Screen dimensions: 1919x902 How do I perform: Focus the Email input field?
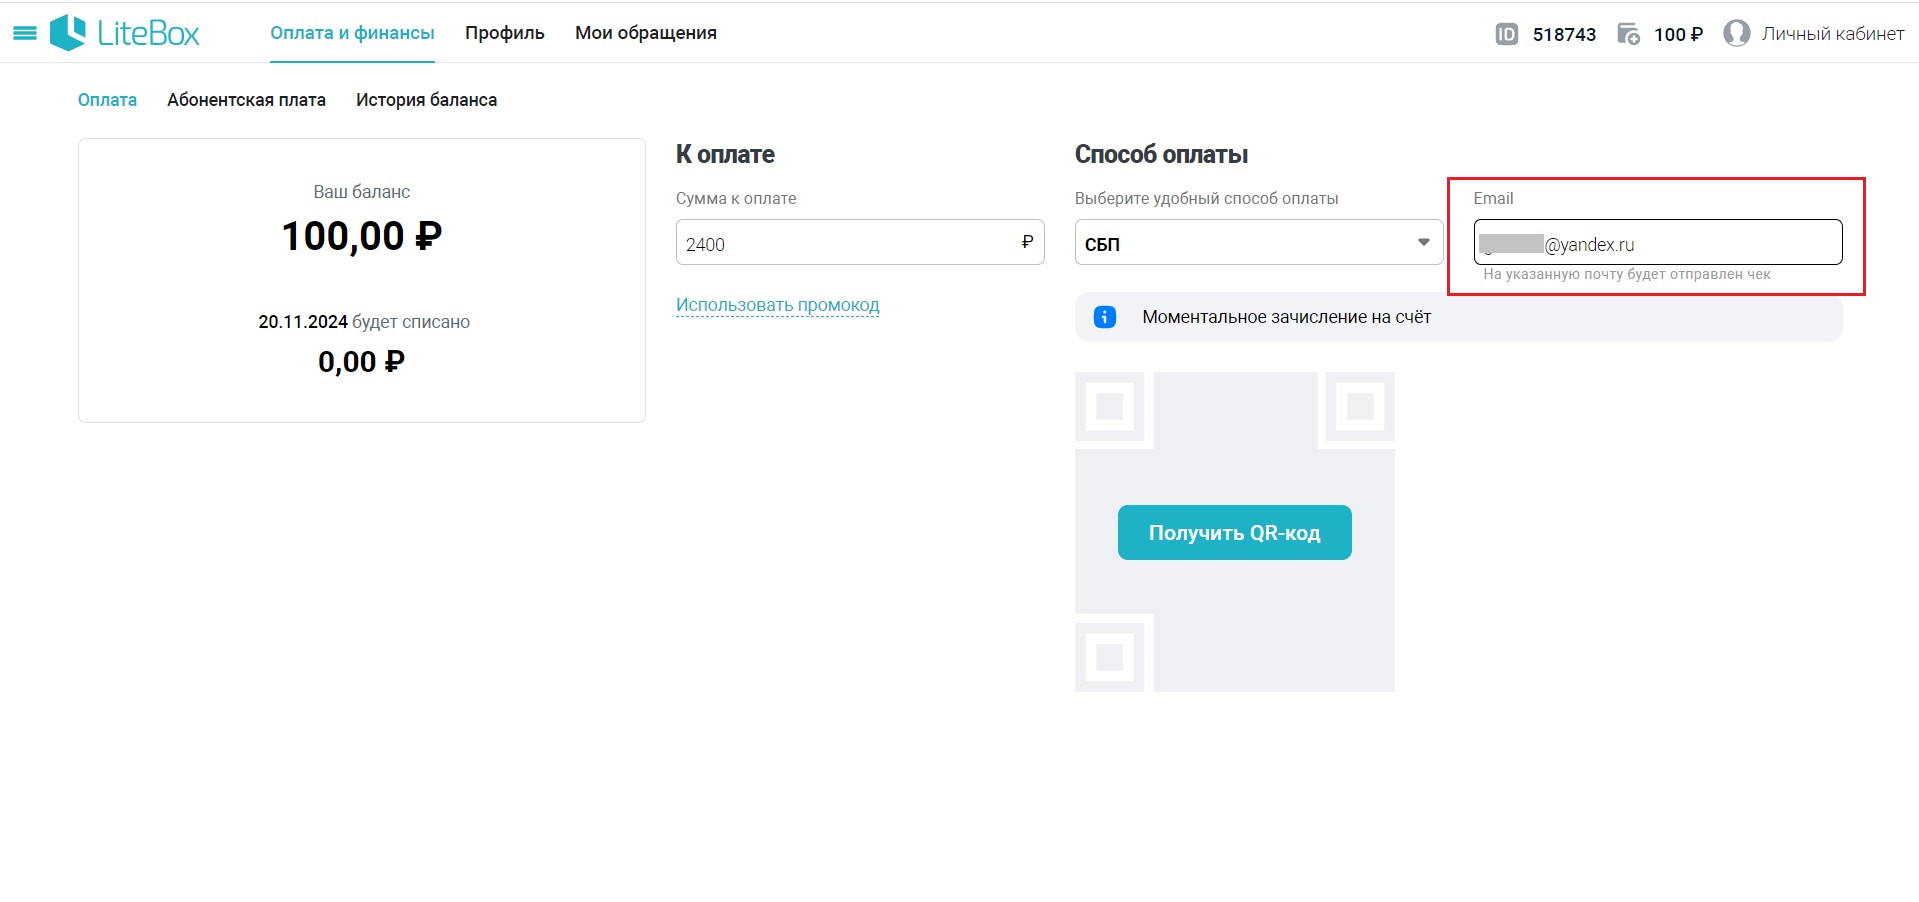(x=1657, y=243)
